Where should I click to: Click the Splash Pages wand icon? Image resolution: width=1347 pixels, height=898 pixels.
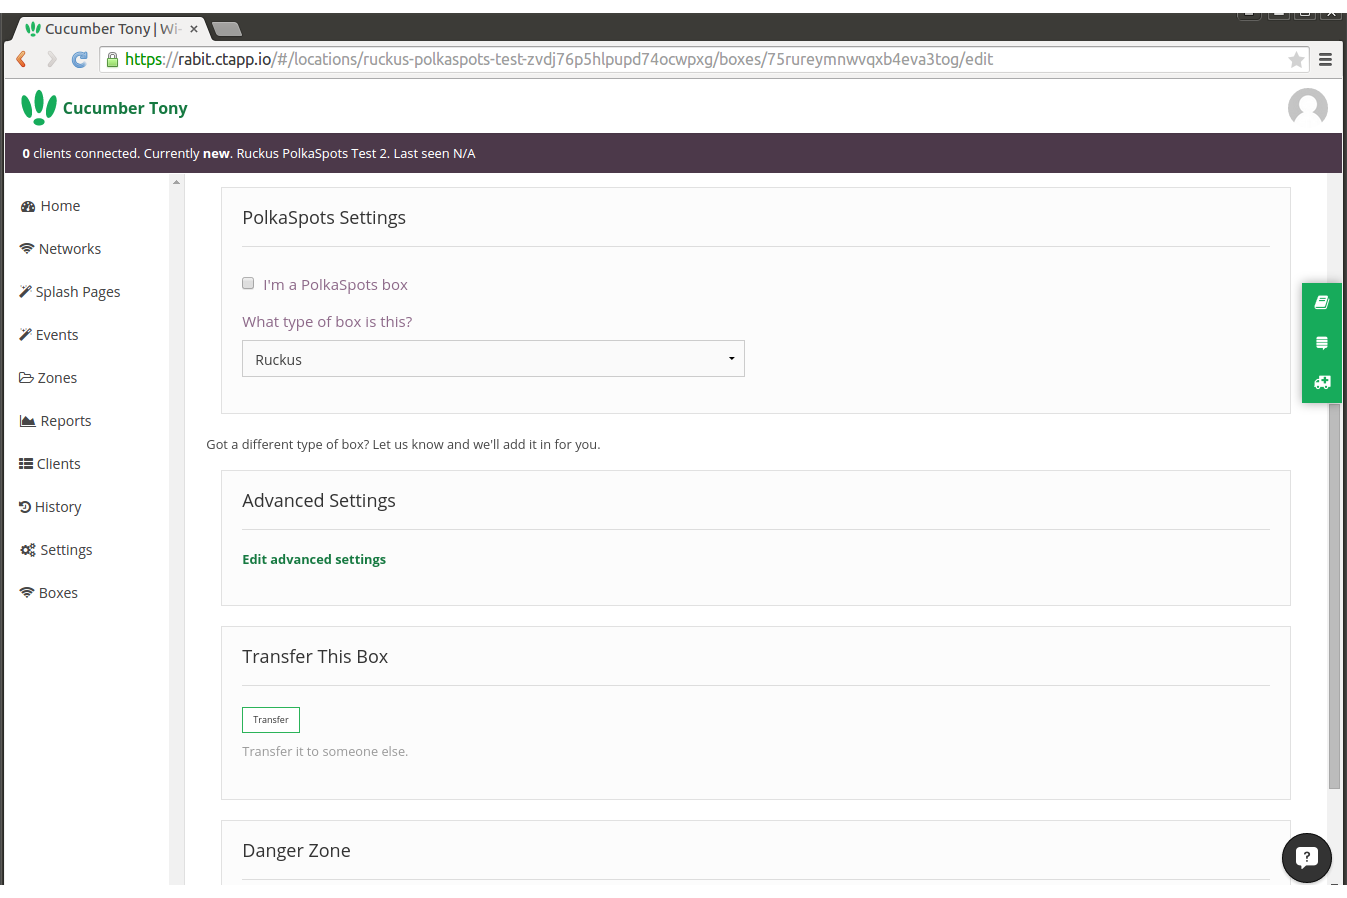(x=26, y=292)
